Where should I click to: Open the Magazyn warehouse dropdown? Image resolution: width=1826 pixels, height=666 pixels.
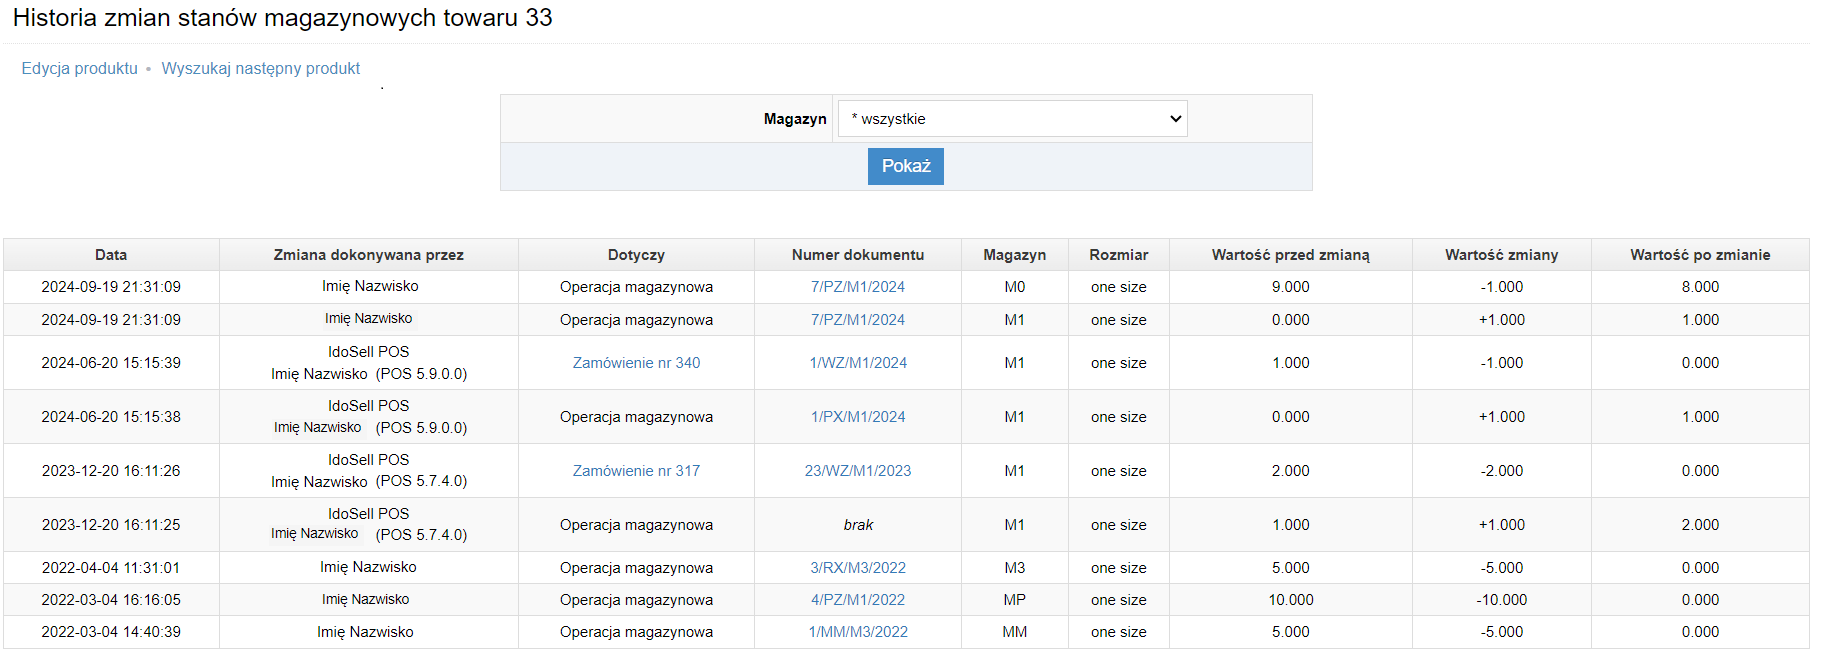click(1012, 119)
